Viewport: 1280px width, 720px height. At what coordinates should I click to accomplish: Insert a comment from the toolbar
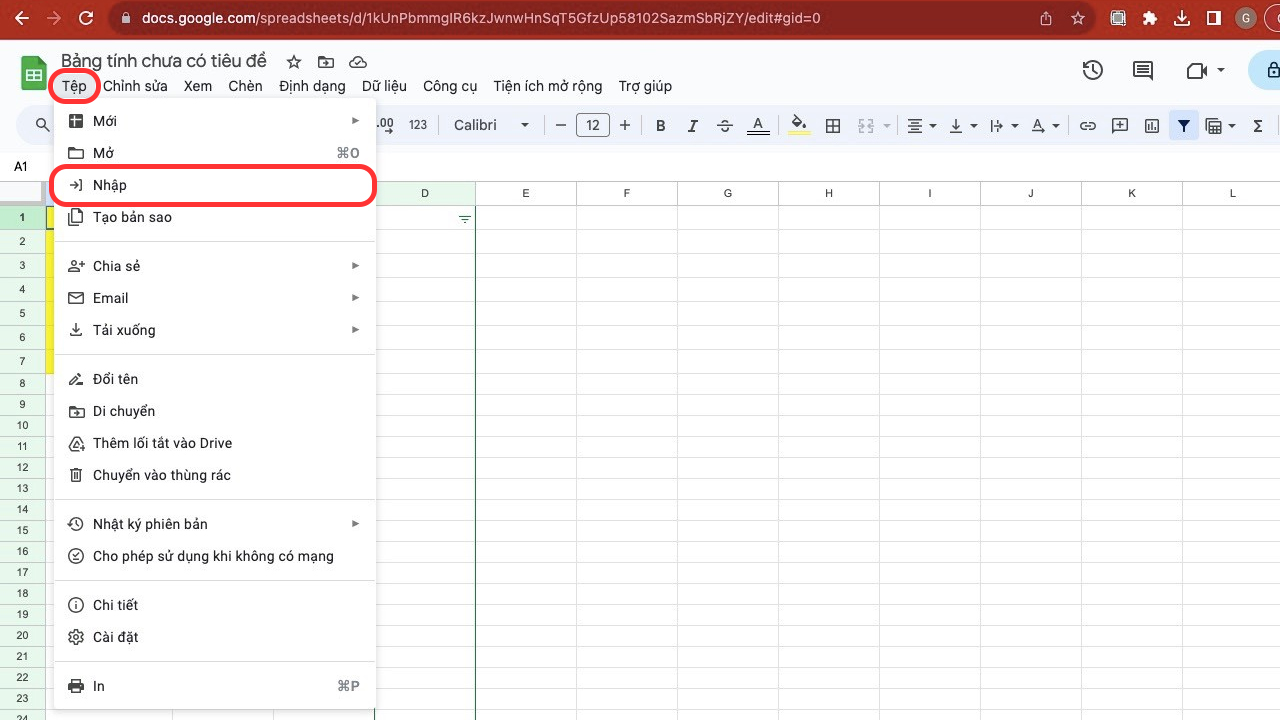(1120, 125)
